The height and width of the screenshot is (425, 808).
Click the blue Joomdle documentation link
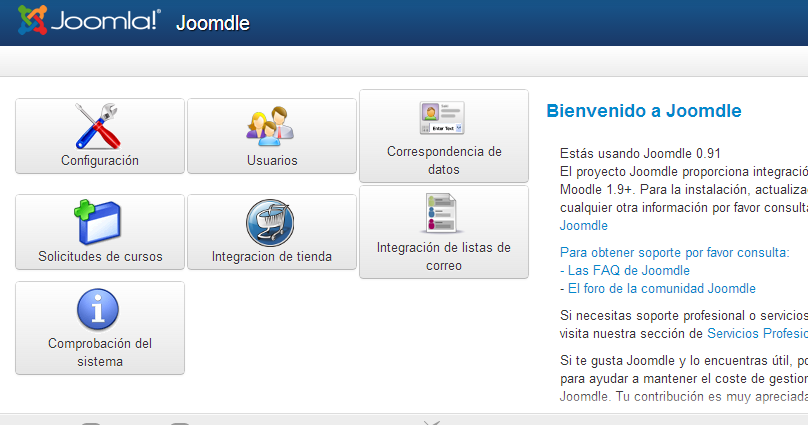point(583,226)
